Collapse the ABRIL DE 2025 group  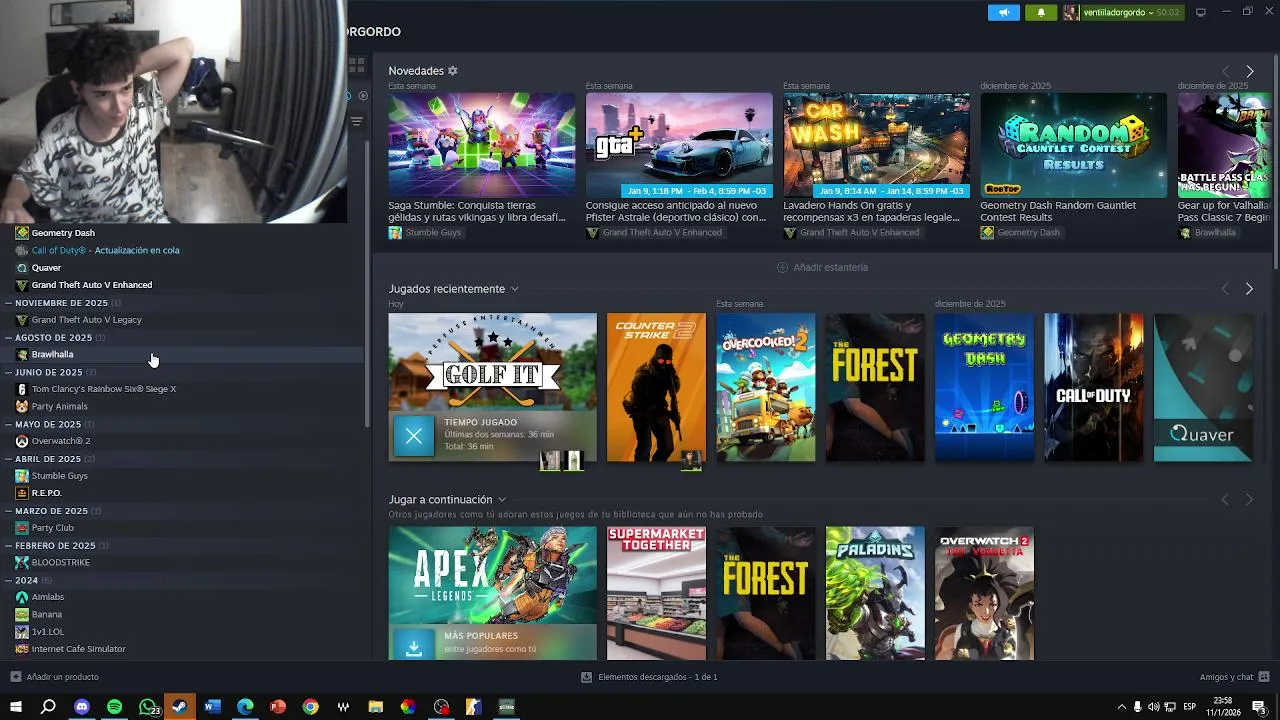pos(8,459)
